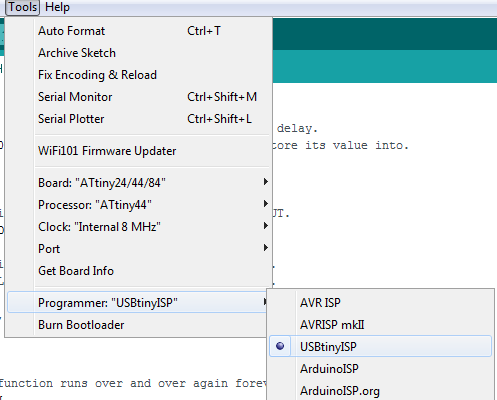Image resolution: width=497 pixels, height=400 pixels.
Task: Choose AVRISP mkII programmer
Action: [x=380, y=325]
